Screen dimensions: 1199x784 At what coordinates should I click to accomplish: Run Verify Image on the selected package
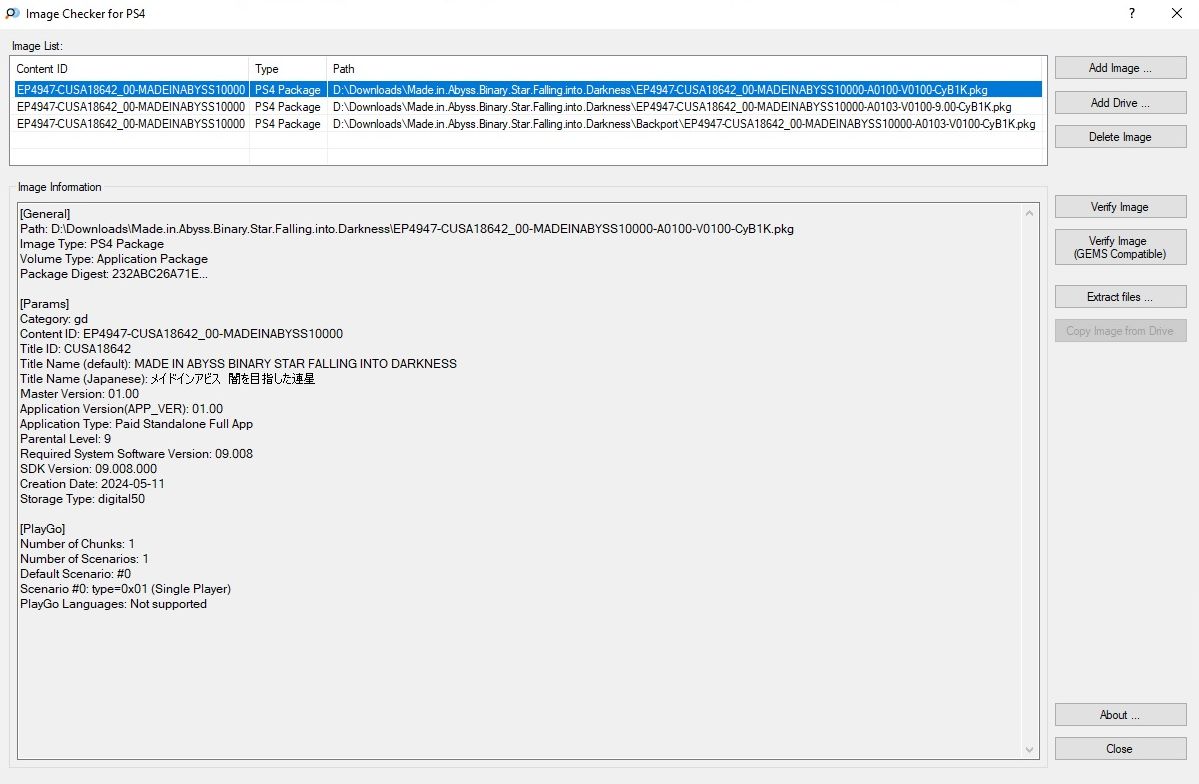pyautogui.click(x=1120, y=207)
